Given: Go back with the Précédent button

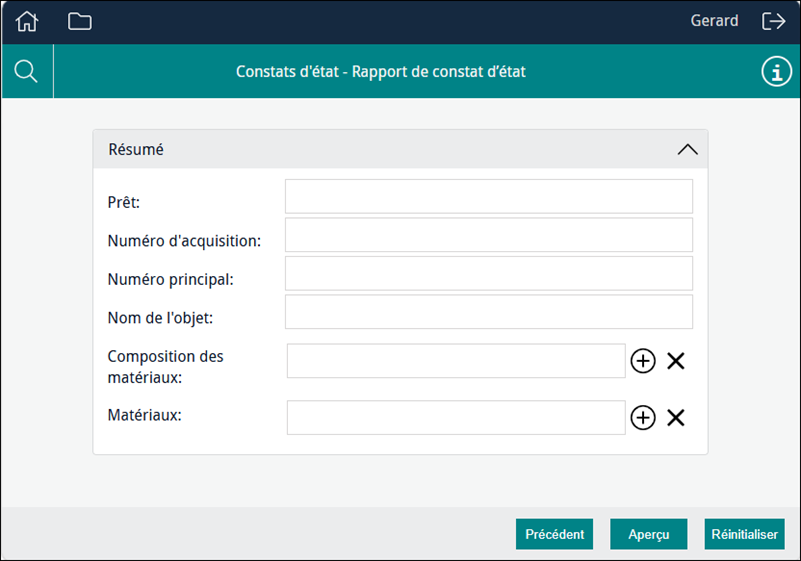Looking at the screenshot, I should pyautogui.click(x=554, y=534).
